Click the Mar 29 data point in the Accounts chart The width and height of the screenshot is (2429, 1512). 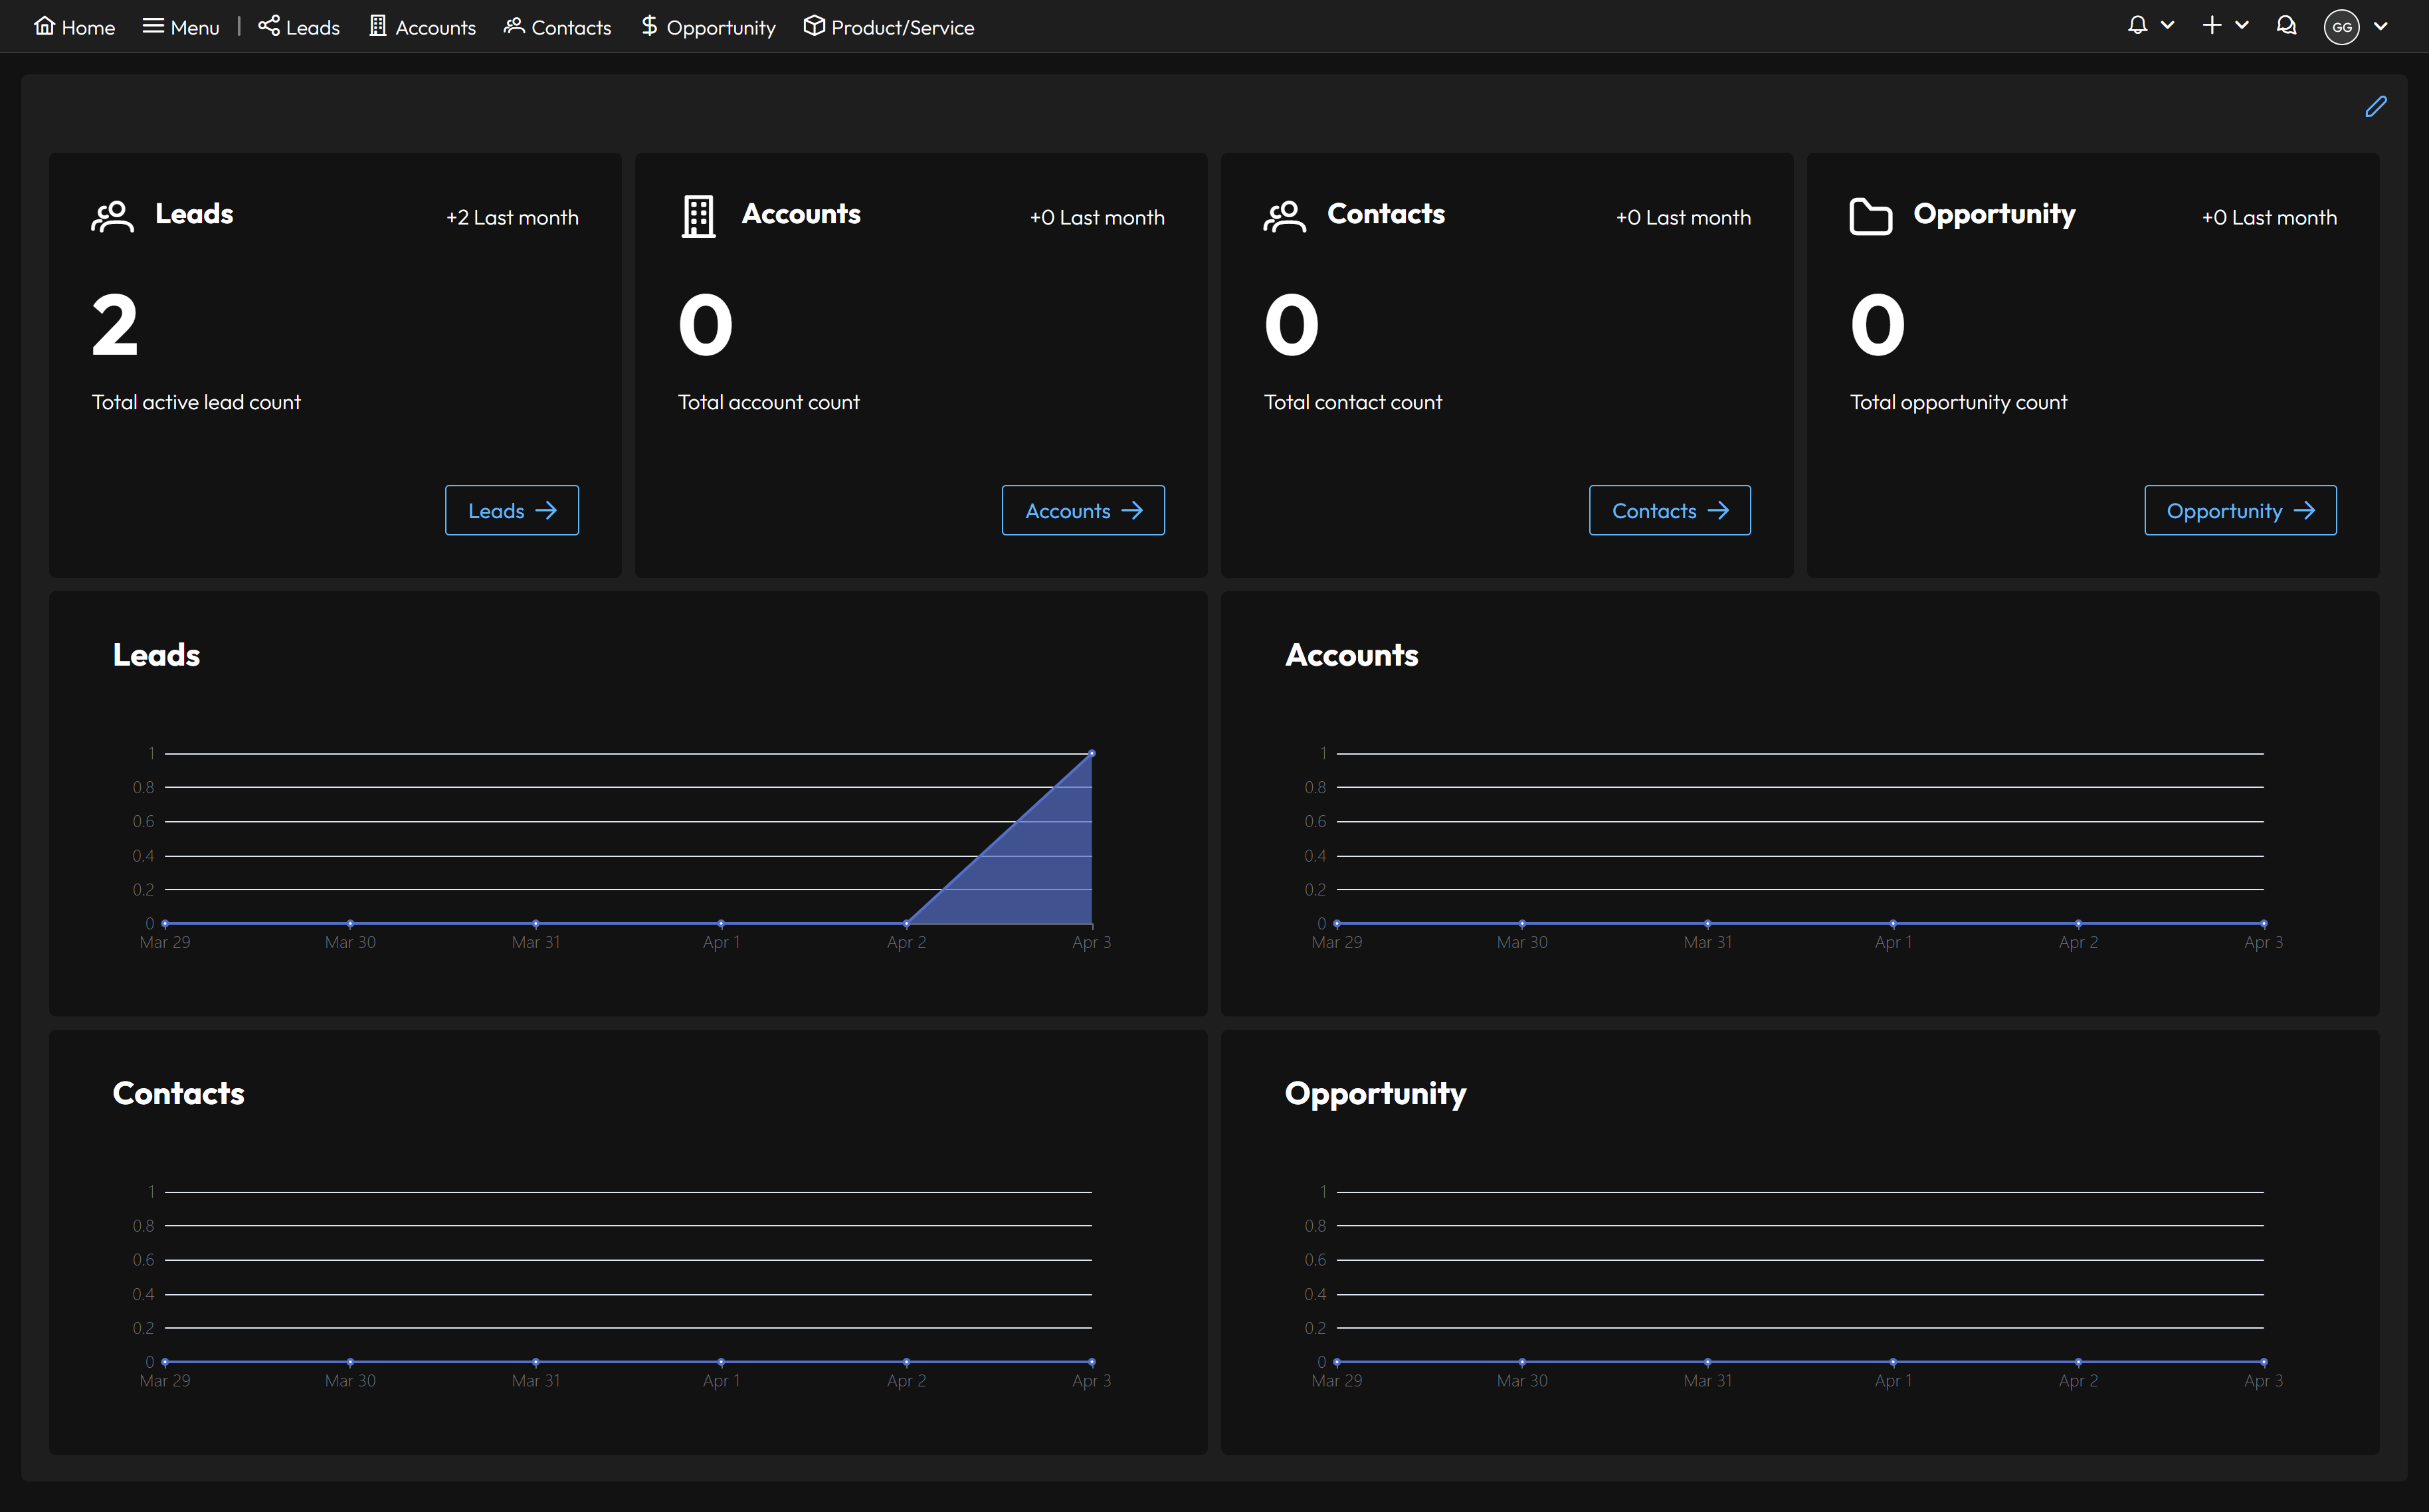coord(1337,923)
